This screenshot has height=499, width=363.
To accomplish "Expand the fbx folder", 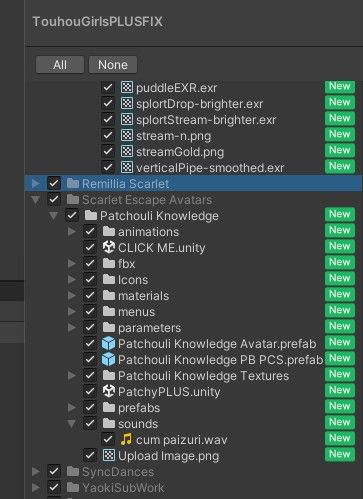I will (71, 263).
